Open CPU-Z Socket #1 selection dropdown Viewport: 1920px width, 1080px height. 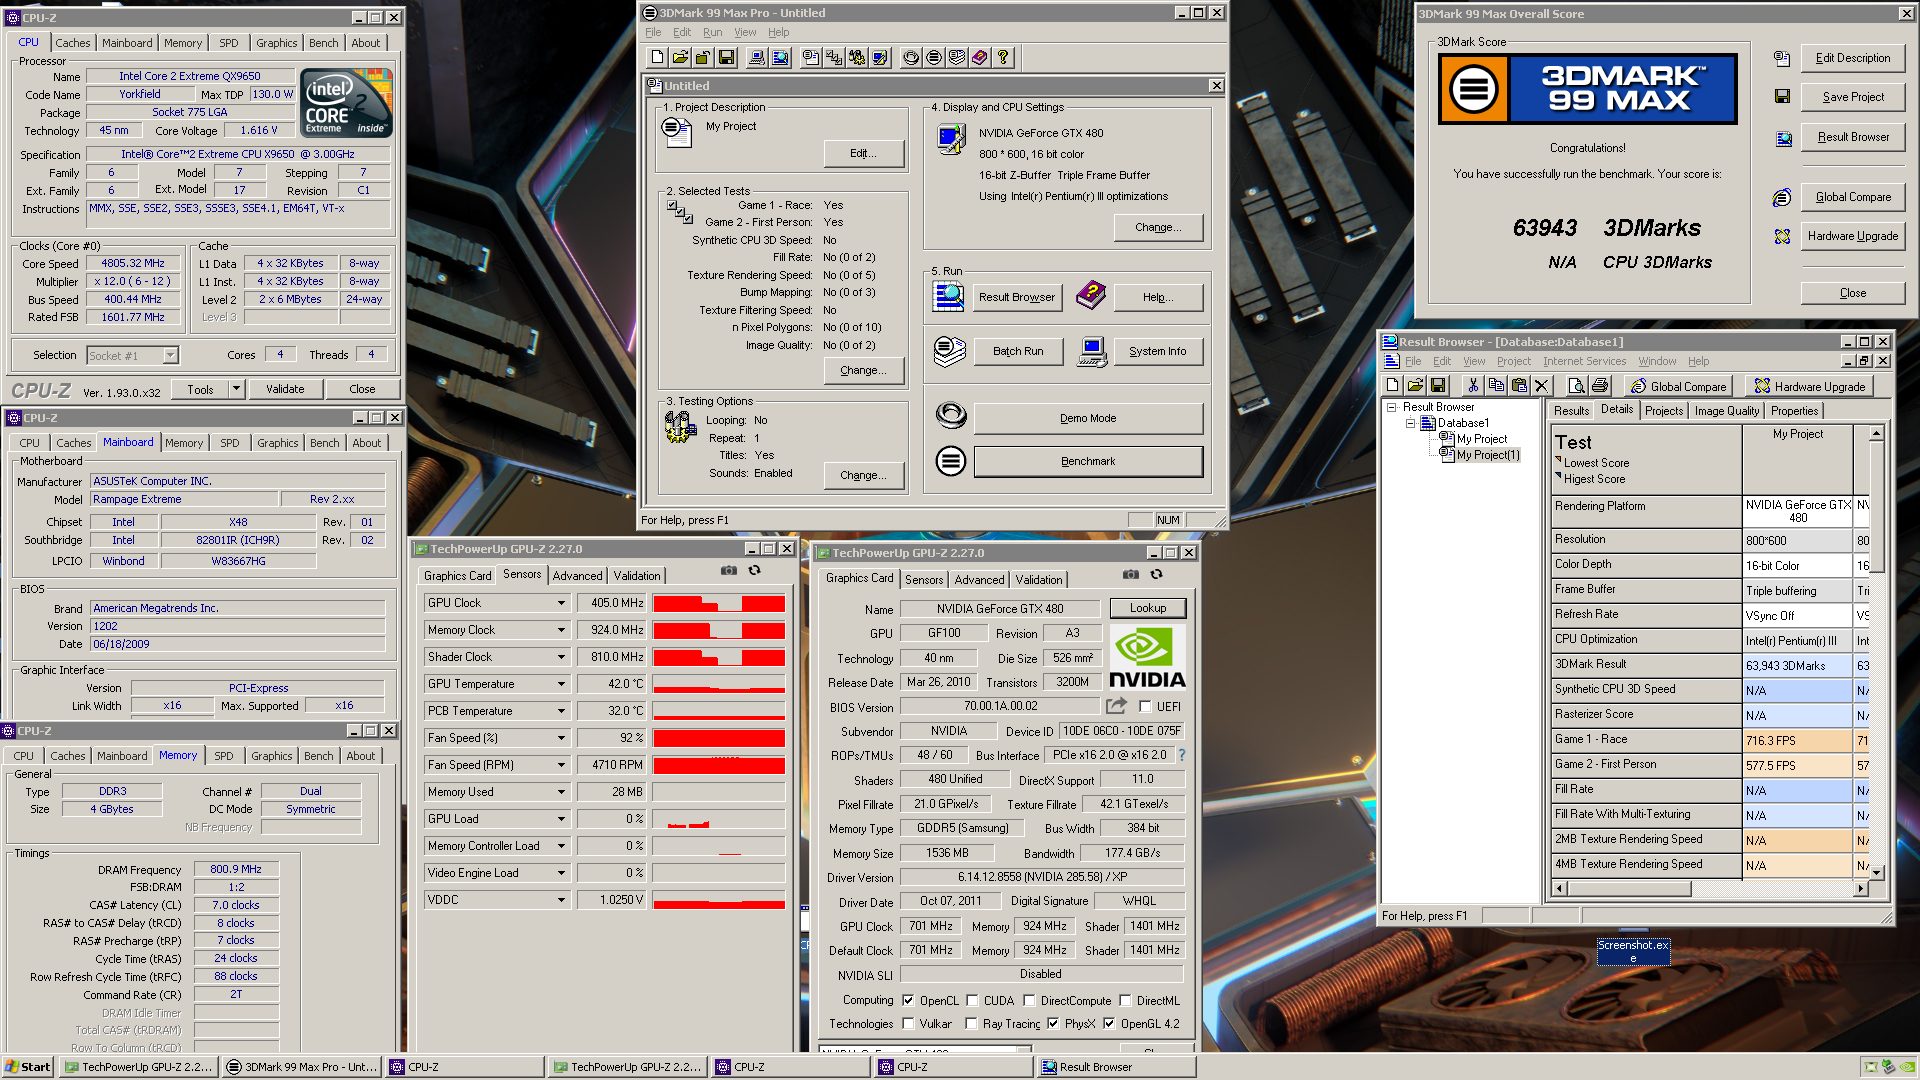(170, 355)
